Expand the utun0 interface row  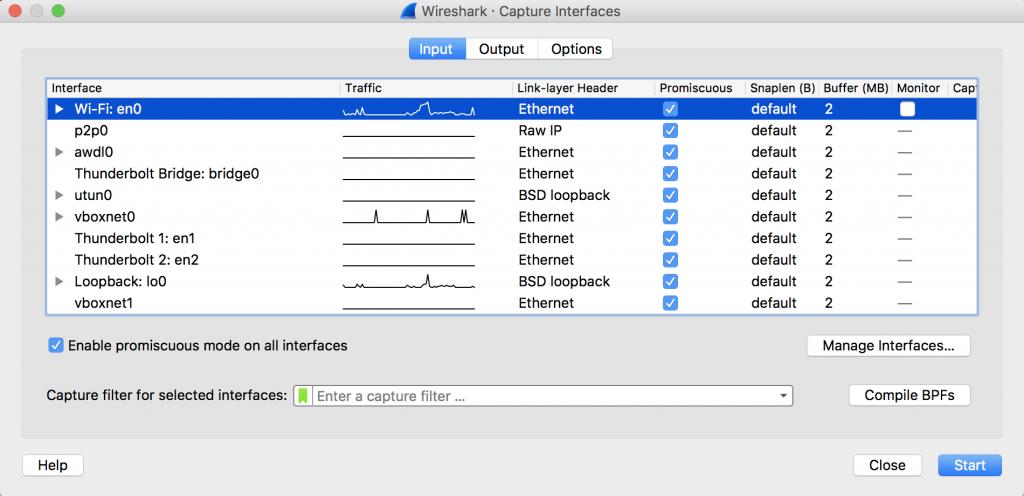click(x=59, y=195)
